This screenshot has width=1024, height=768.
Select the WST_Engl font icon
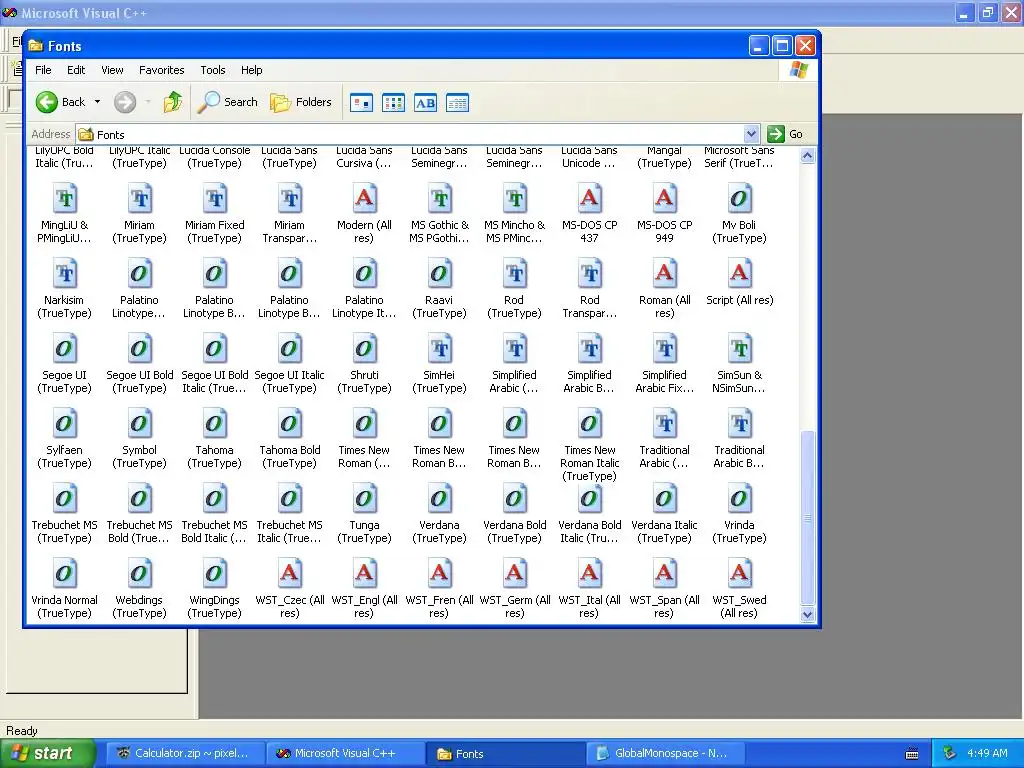pos(364,573)
